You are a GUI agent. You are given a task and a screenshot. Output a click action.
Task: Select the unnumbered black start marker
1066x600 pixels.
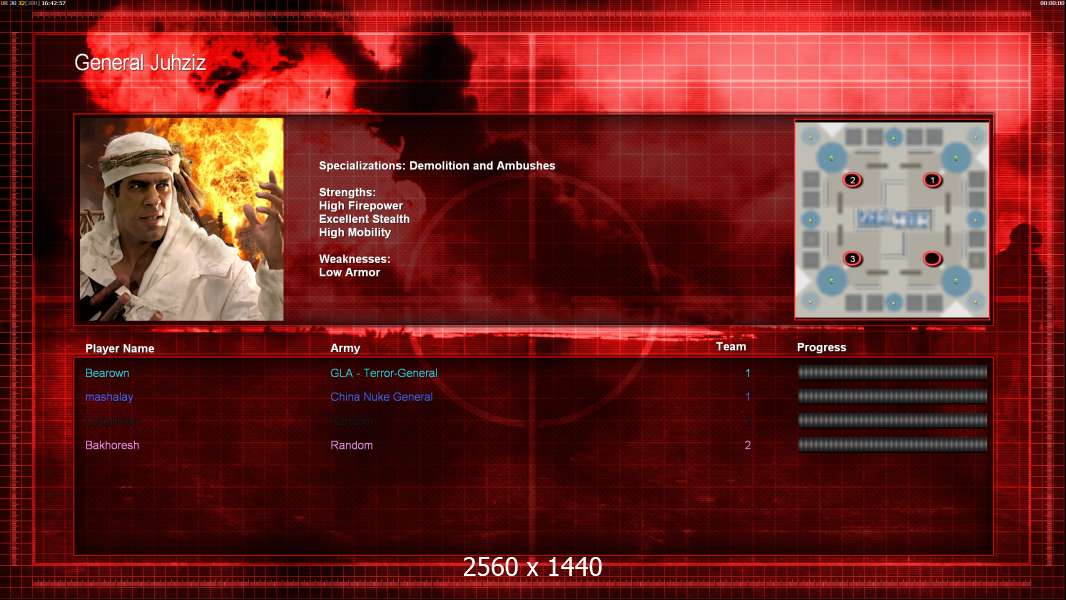[x=933, y=259]
